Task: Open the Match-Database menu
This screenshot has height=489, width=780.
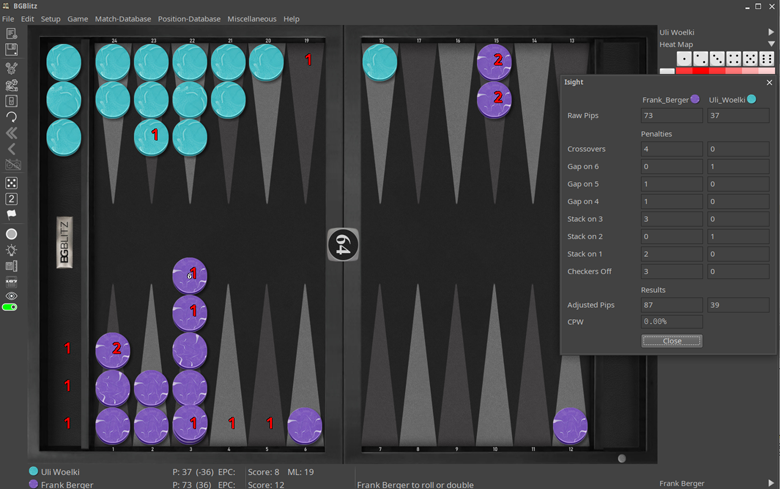Action: click(122, 19)
